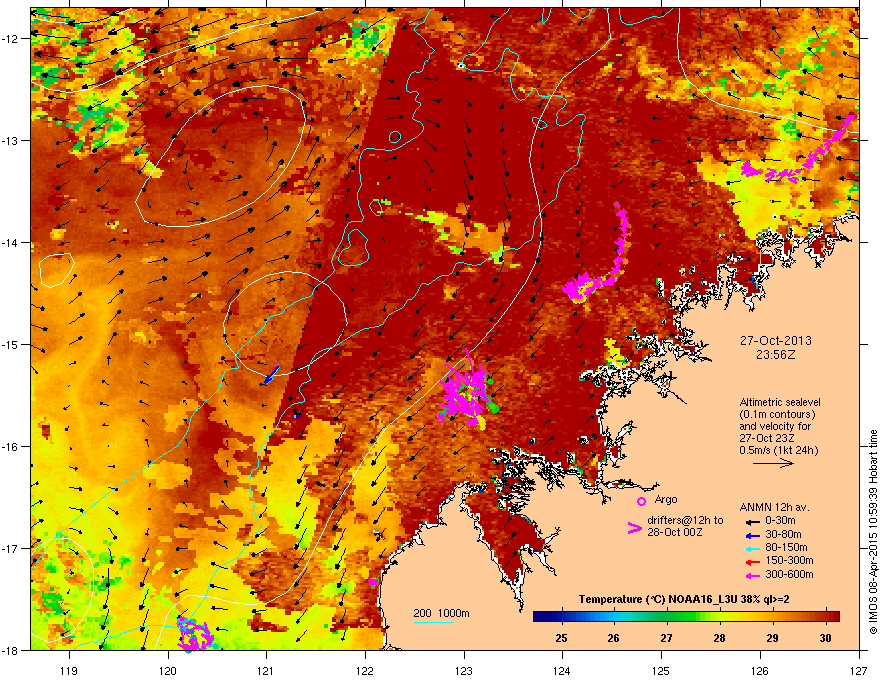Click the '28-Oct 00Z' legend text
This screenshot has height=680, width=880.
point(673,532)
